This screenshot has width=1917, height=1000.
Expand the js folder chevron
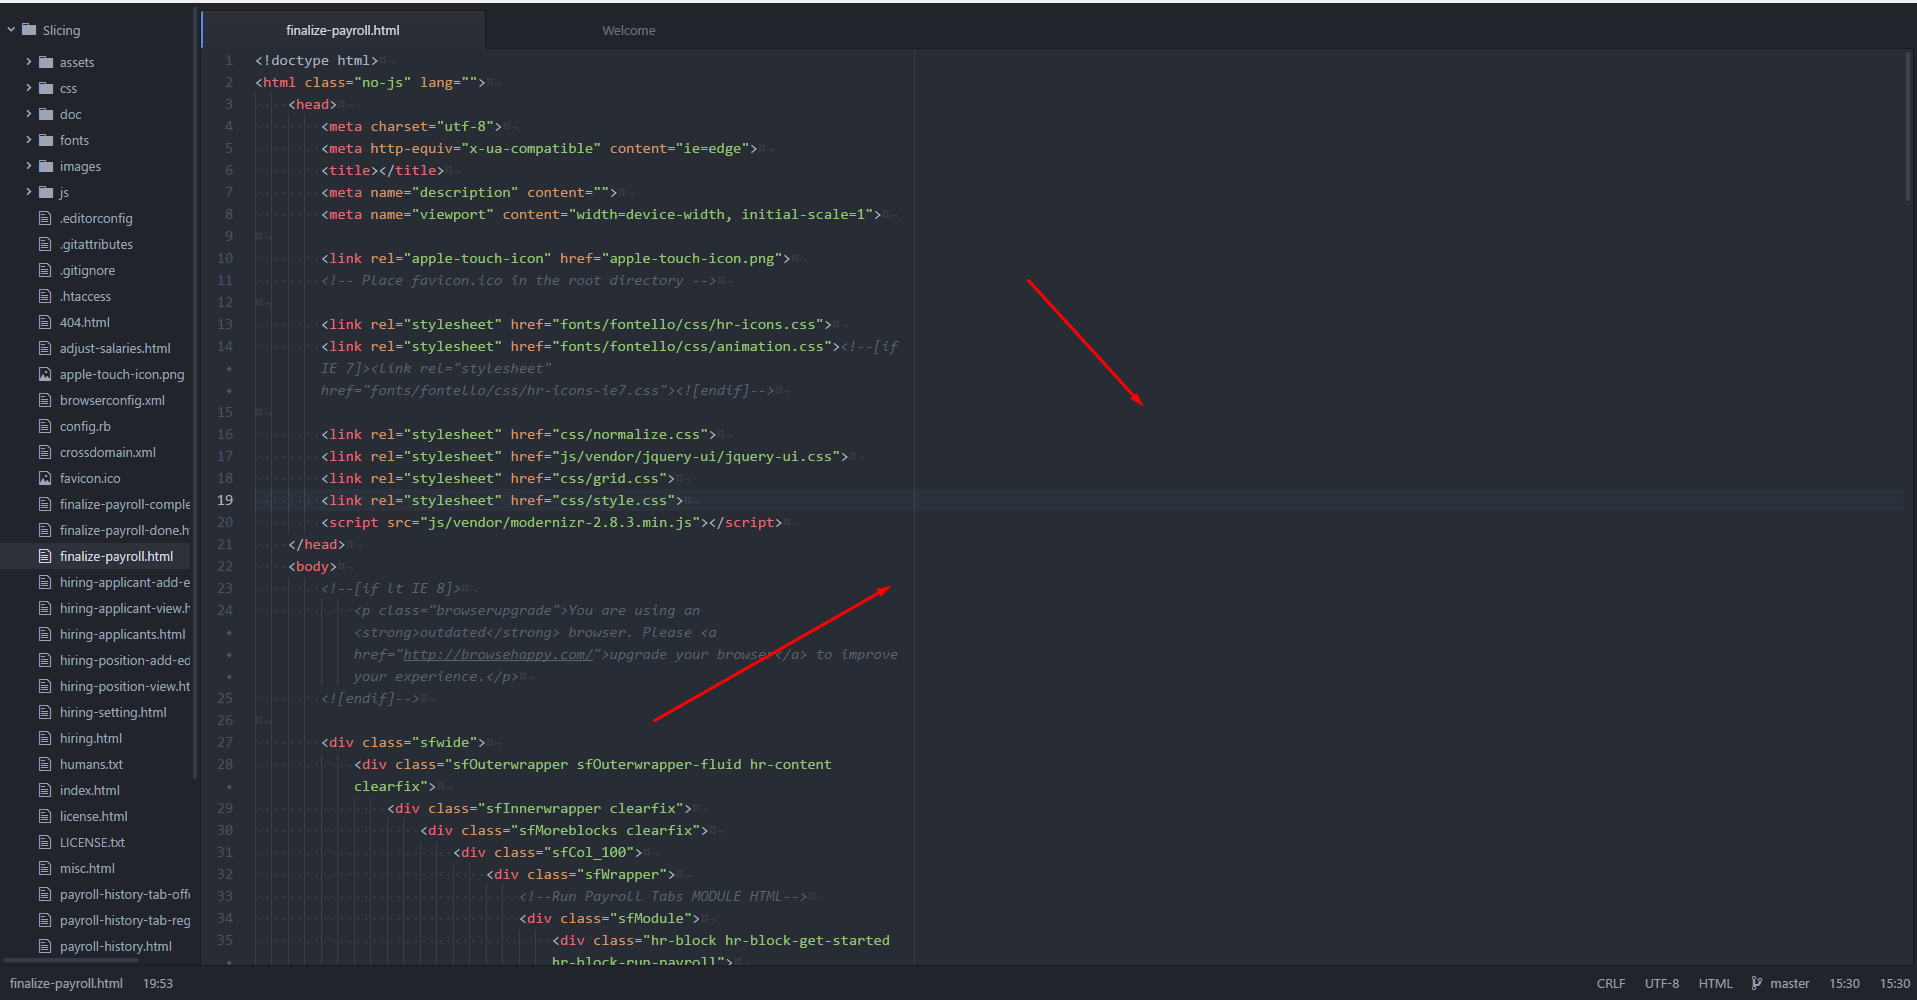click(29, 192)
